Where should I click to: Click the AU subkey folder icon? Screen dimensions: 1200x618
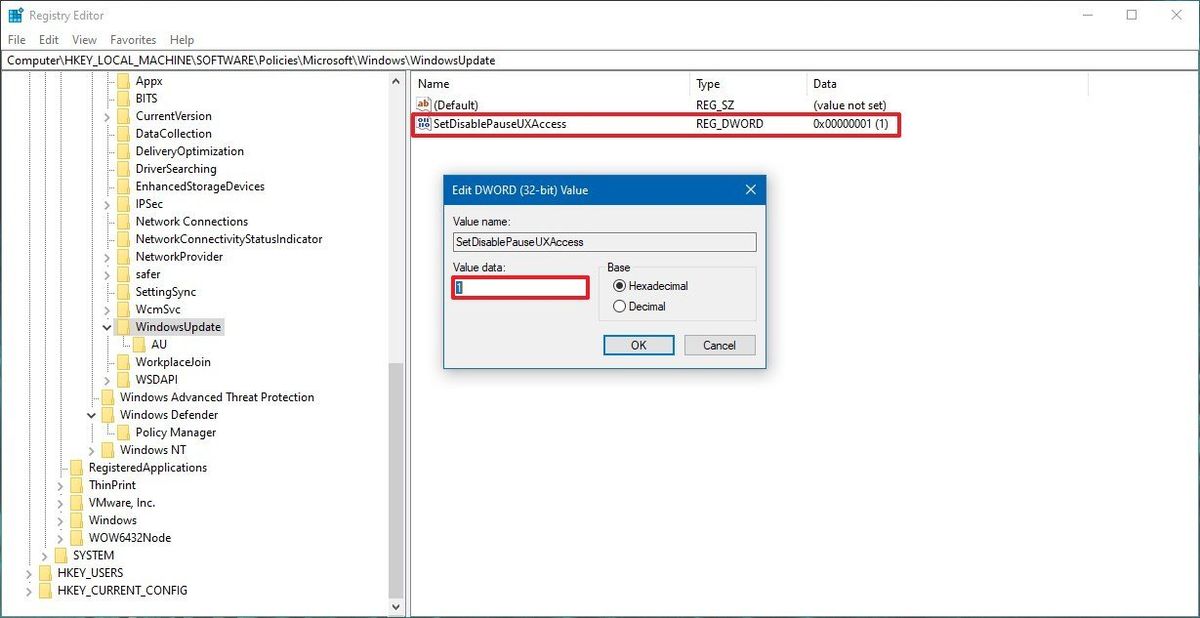coord(137,344)
